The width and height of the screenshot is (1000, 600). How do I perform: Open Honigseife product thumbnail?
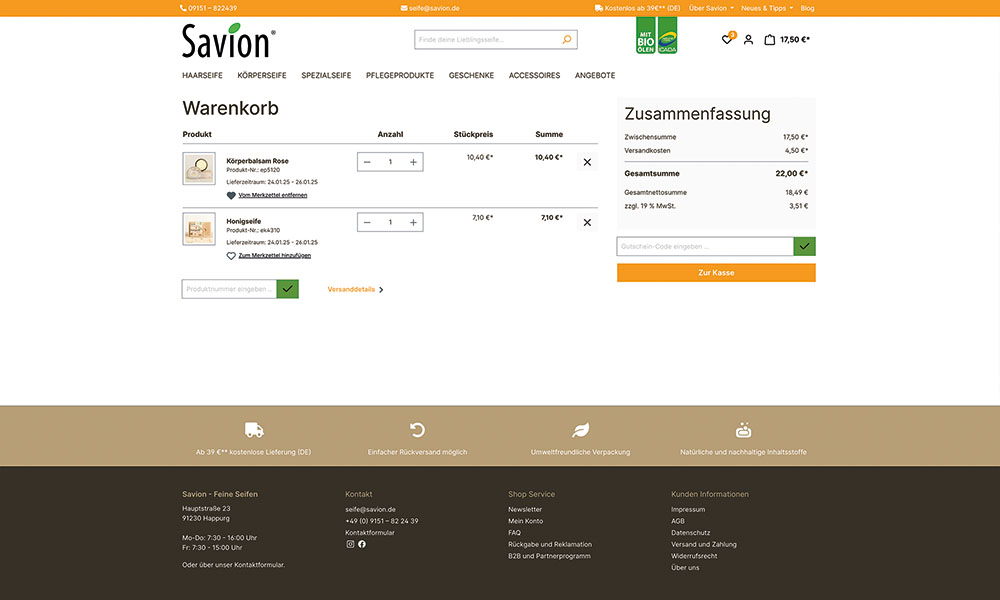pyautogui.click(x=199, y=229)
